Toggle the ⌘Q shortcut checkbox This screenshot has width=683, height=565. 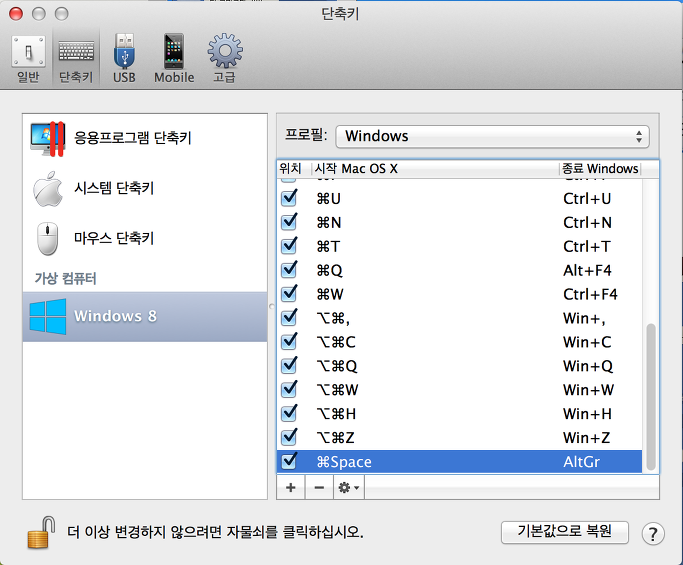coord(289,270)
